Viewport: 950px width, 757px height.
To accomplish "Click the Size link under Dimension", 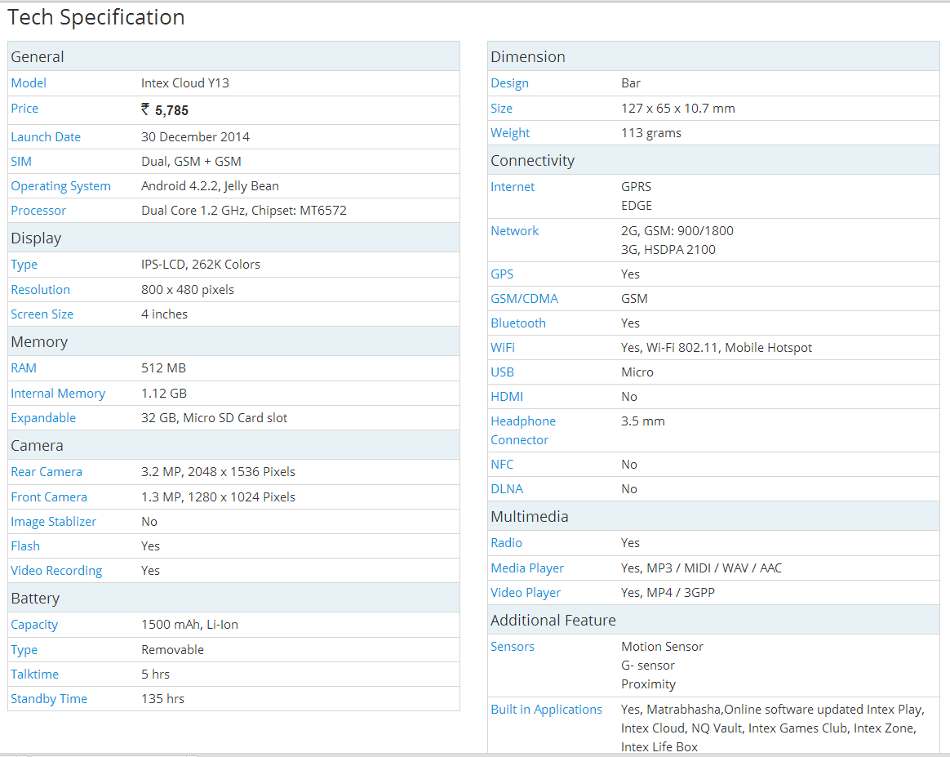I will pyautogui.click(x=501, y=108).
